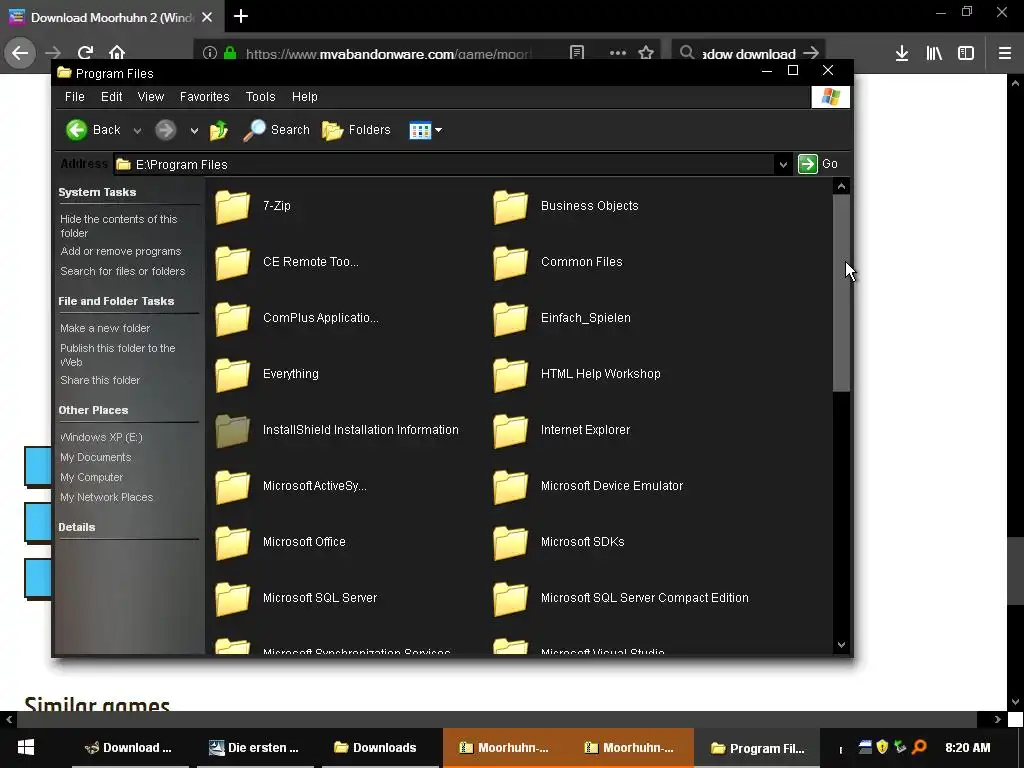Screen dimensions: 1024x768
Task: Open Windows XP (E:) in Other Places
Action: point(101,437)
